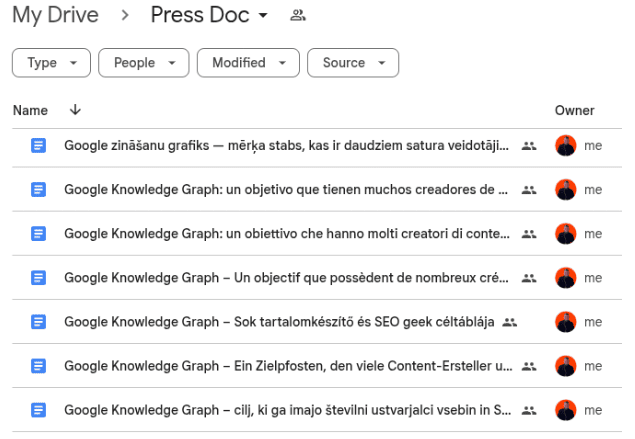Click shared icon on zināšanu grafiks row
635x439 pixels.
pyautogui.click(x=529, y=146)
